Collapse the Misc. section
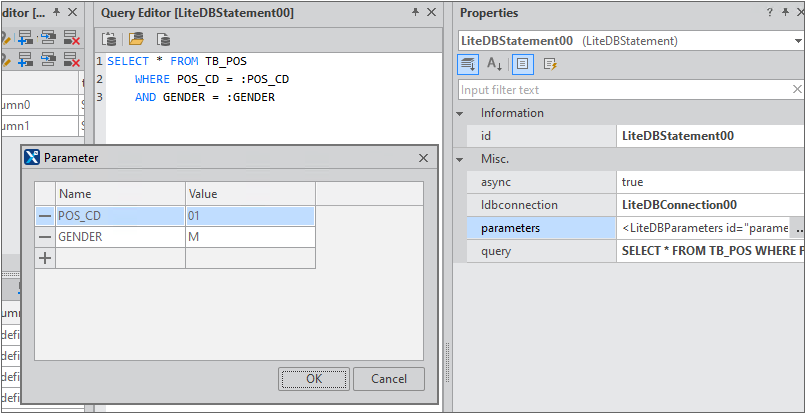The height and width of the screenshot is (413, 805). tap(461, 159)
